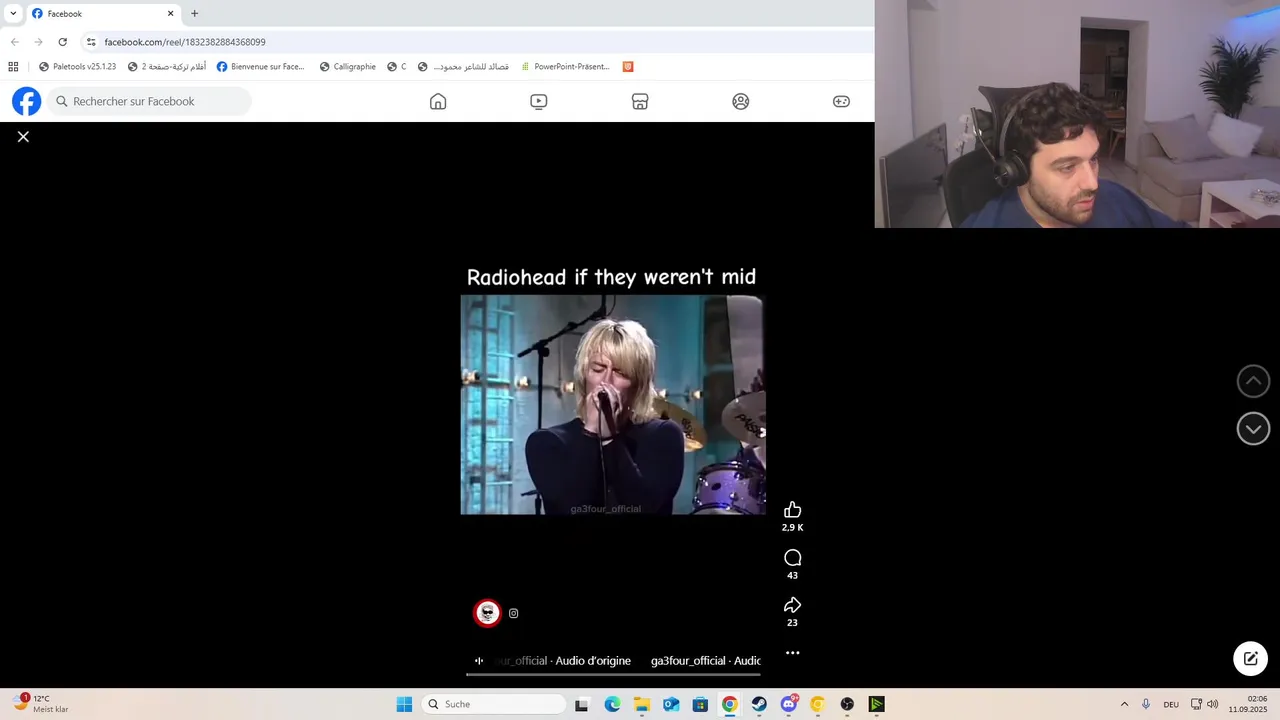Image resolution: width=1280 pixels, height=720 pixels.
Task: Click the Suche taskbar search box
Action: pos(493,704)
